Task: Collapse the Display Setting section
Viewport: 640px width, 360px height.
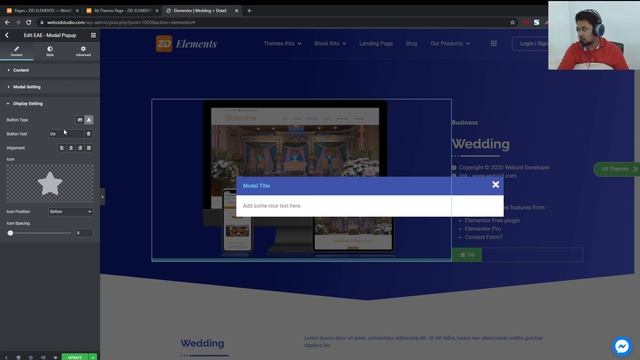Action: pos(50,104)
